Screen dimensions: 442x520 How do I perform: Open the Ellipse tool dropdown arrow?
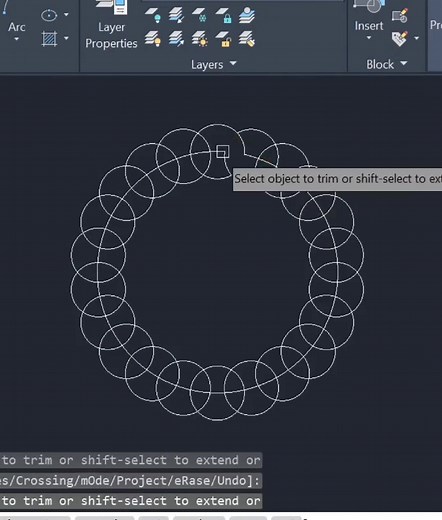pyautogui.click(x=66, y=15)
